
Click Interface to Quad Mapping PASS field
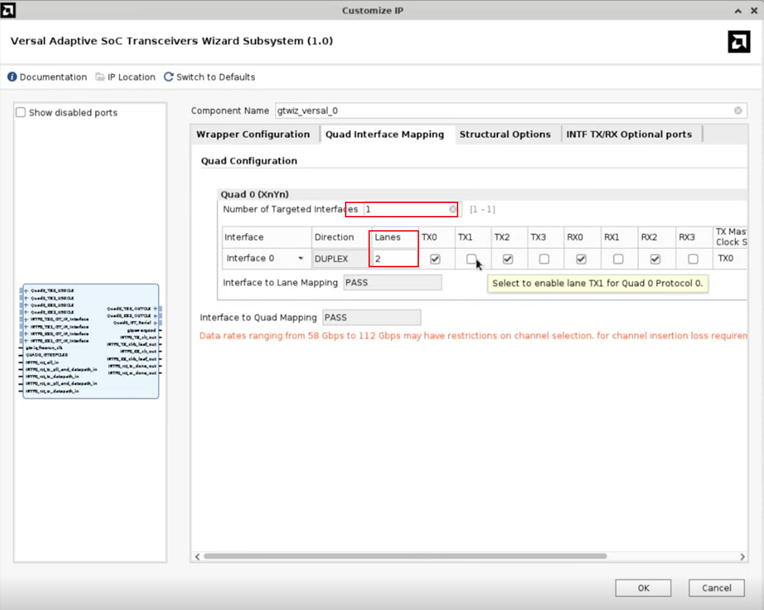(372, 318)
